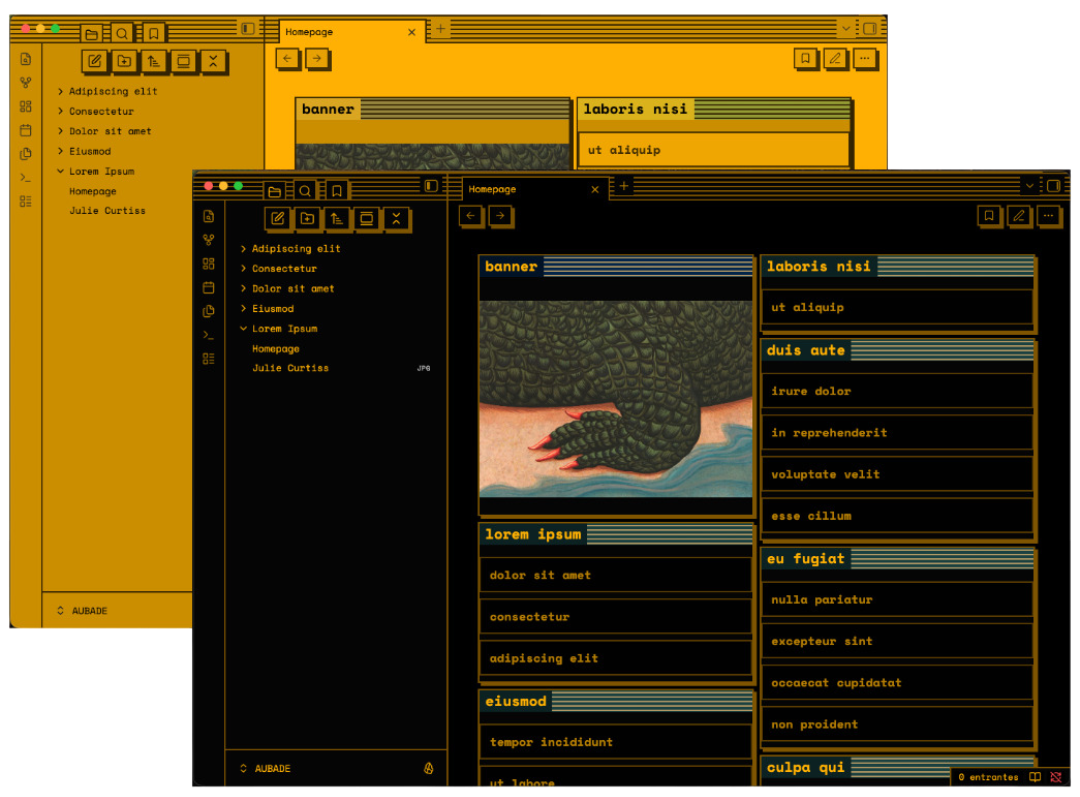The image size is (1080, 797).
Task: Click book icon in dark window status bar
Action: pos(1035,777)
